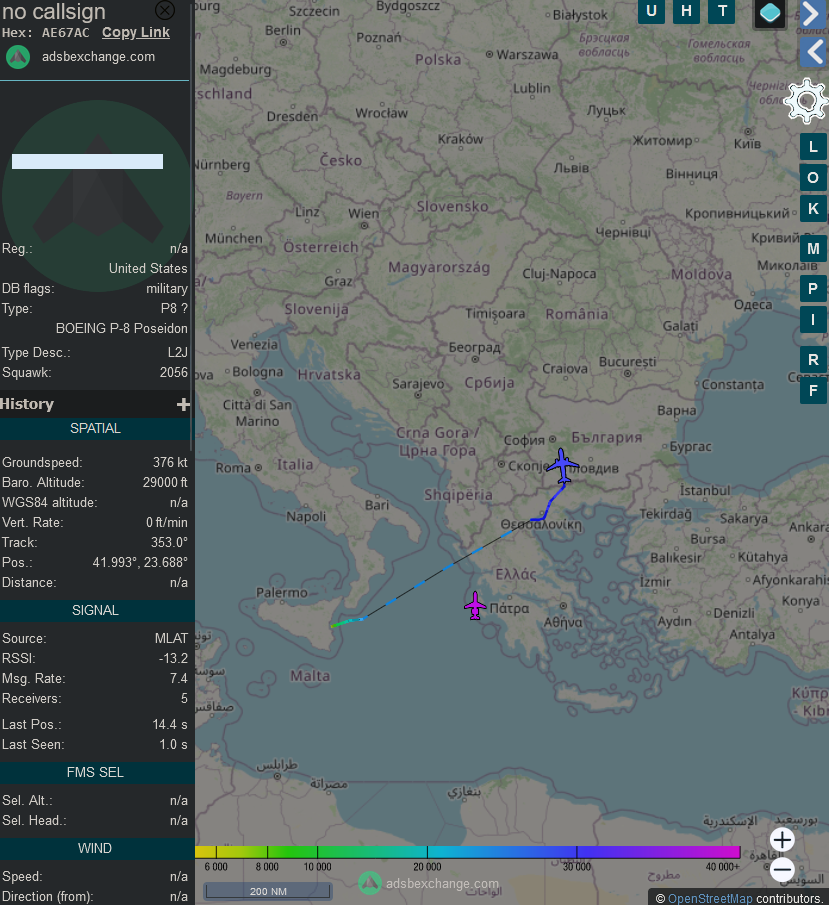829x905 pixels.
Task: Toggle the I map option button
Action: pyautogui.click(x=813, y=320)
